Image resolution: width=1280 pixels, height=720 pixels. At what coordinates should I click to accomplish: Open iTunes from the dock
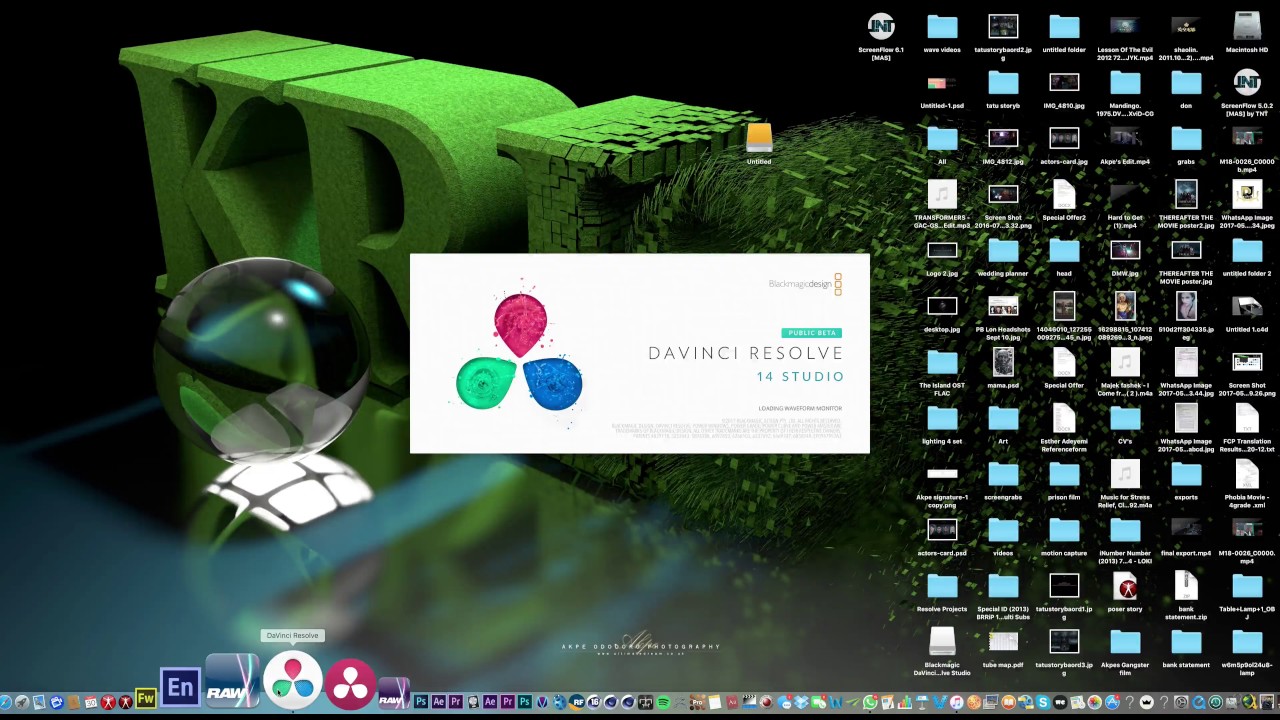point(956,703)
